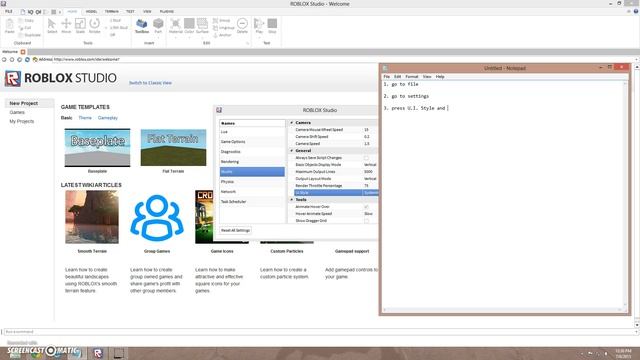
Task: Click Reset All Settings button
Action: click(x=236, y=231)
